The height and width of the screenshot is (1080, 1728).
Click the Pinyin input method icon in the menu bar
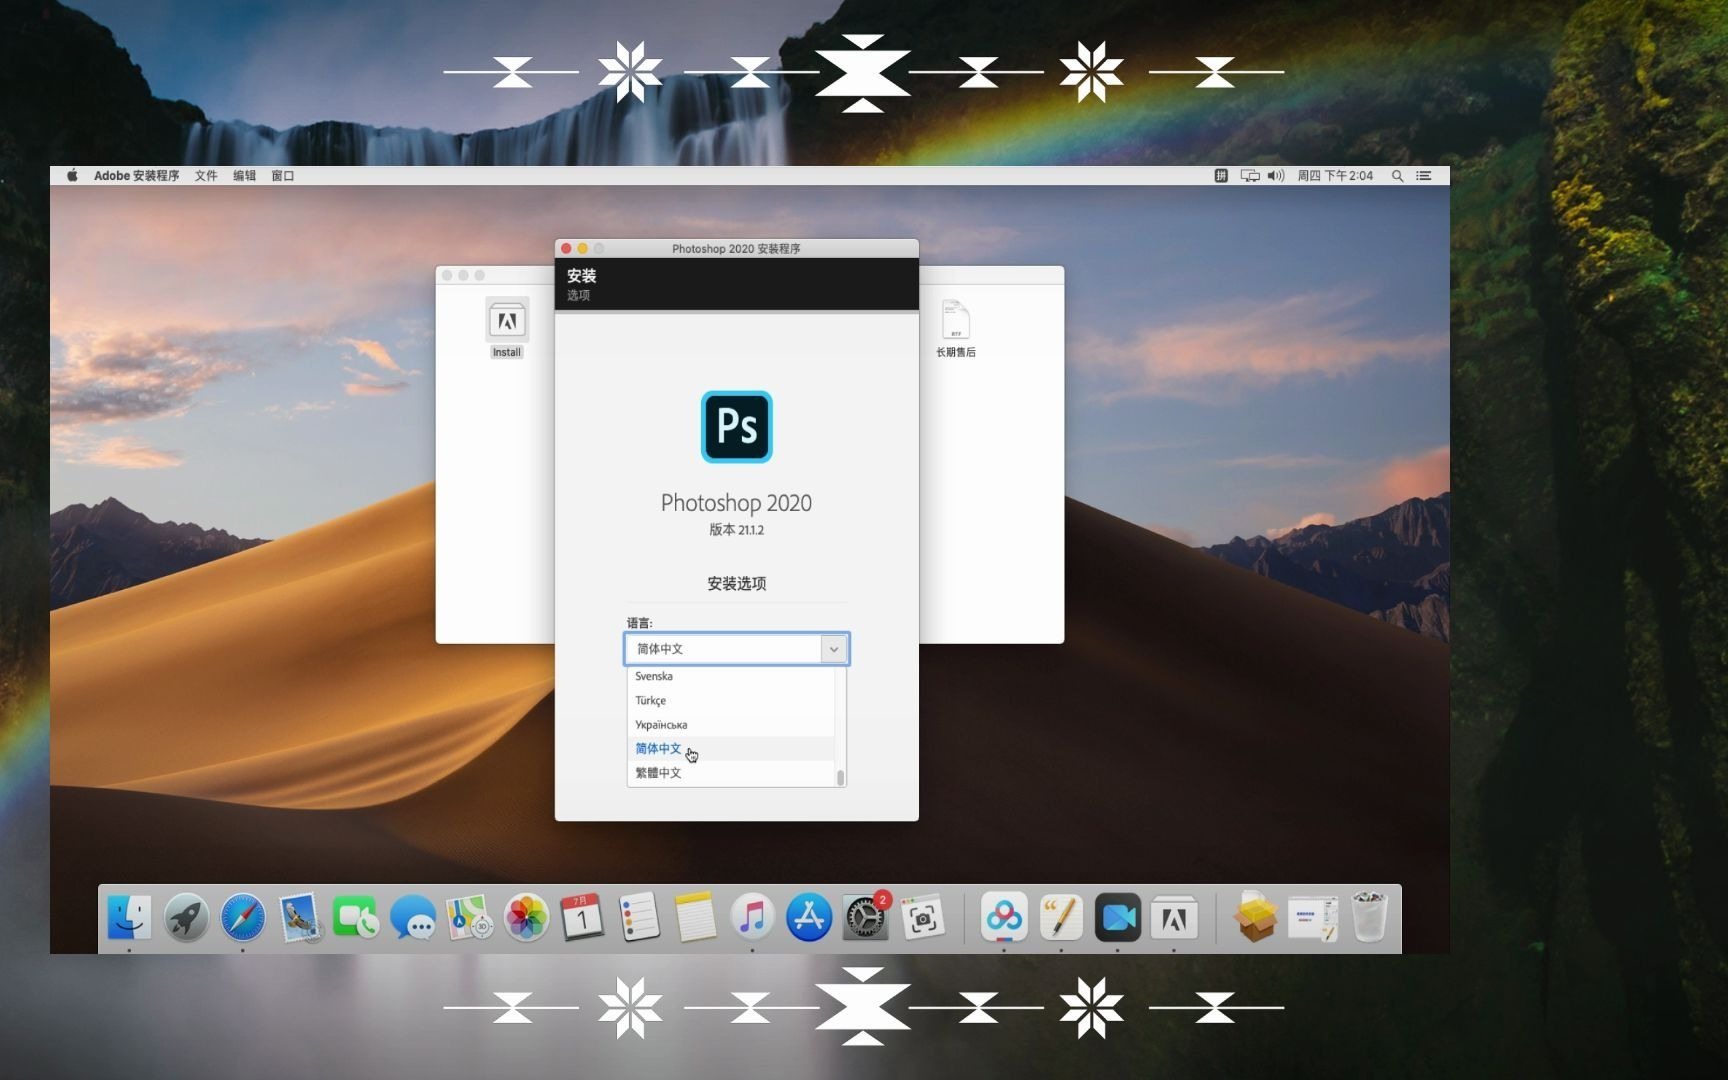tap(1221, 175)
